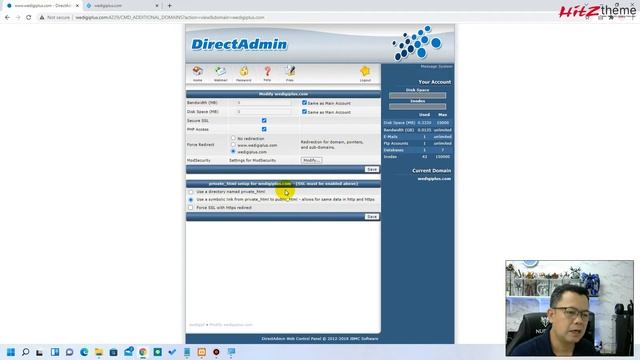Open File Explorer from taskbar

pos(99,352)
